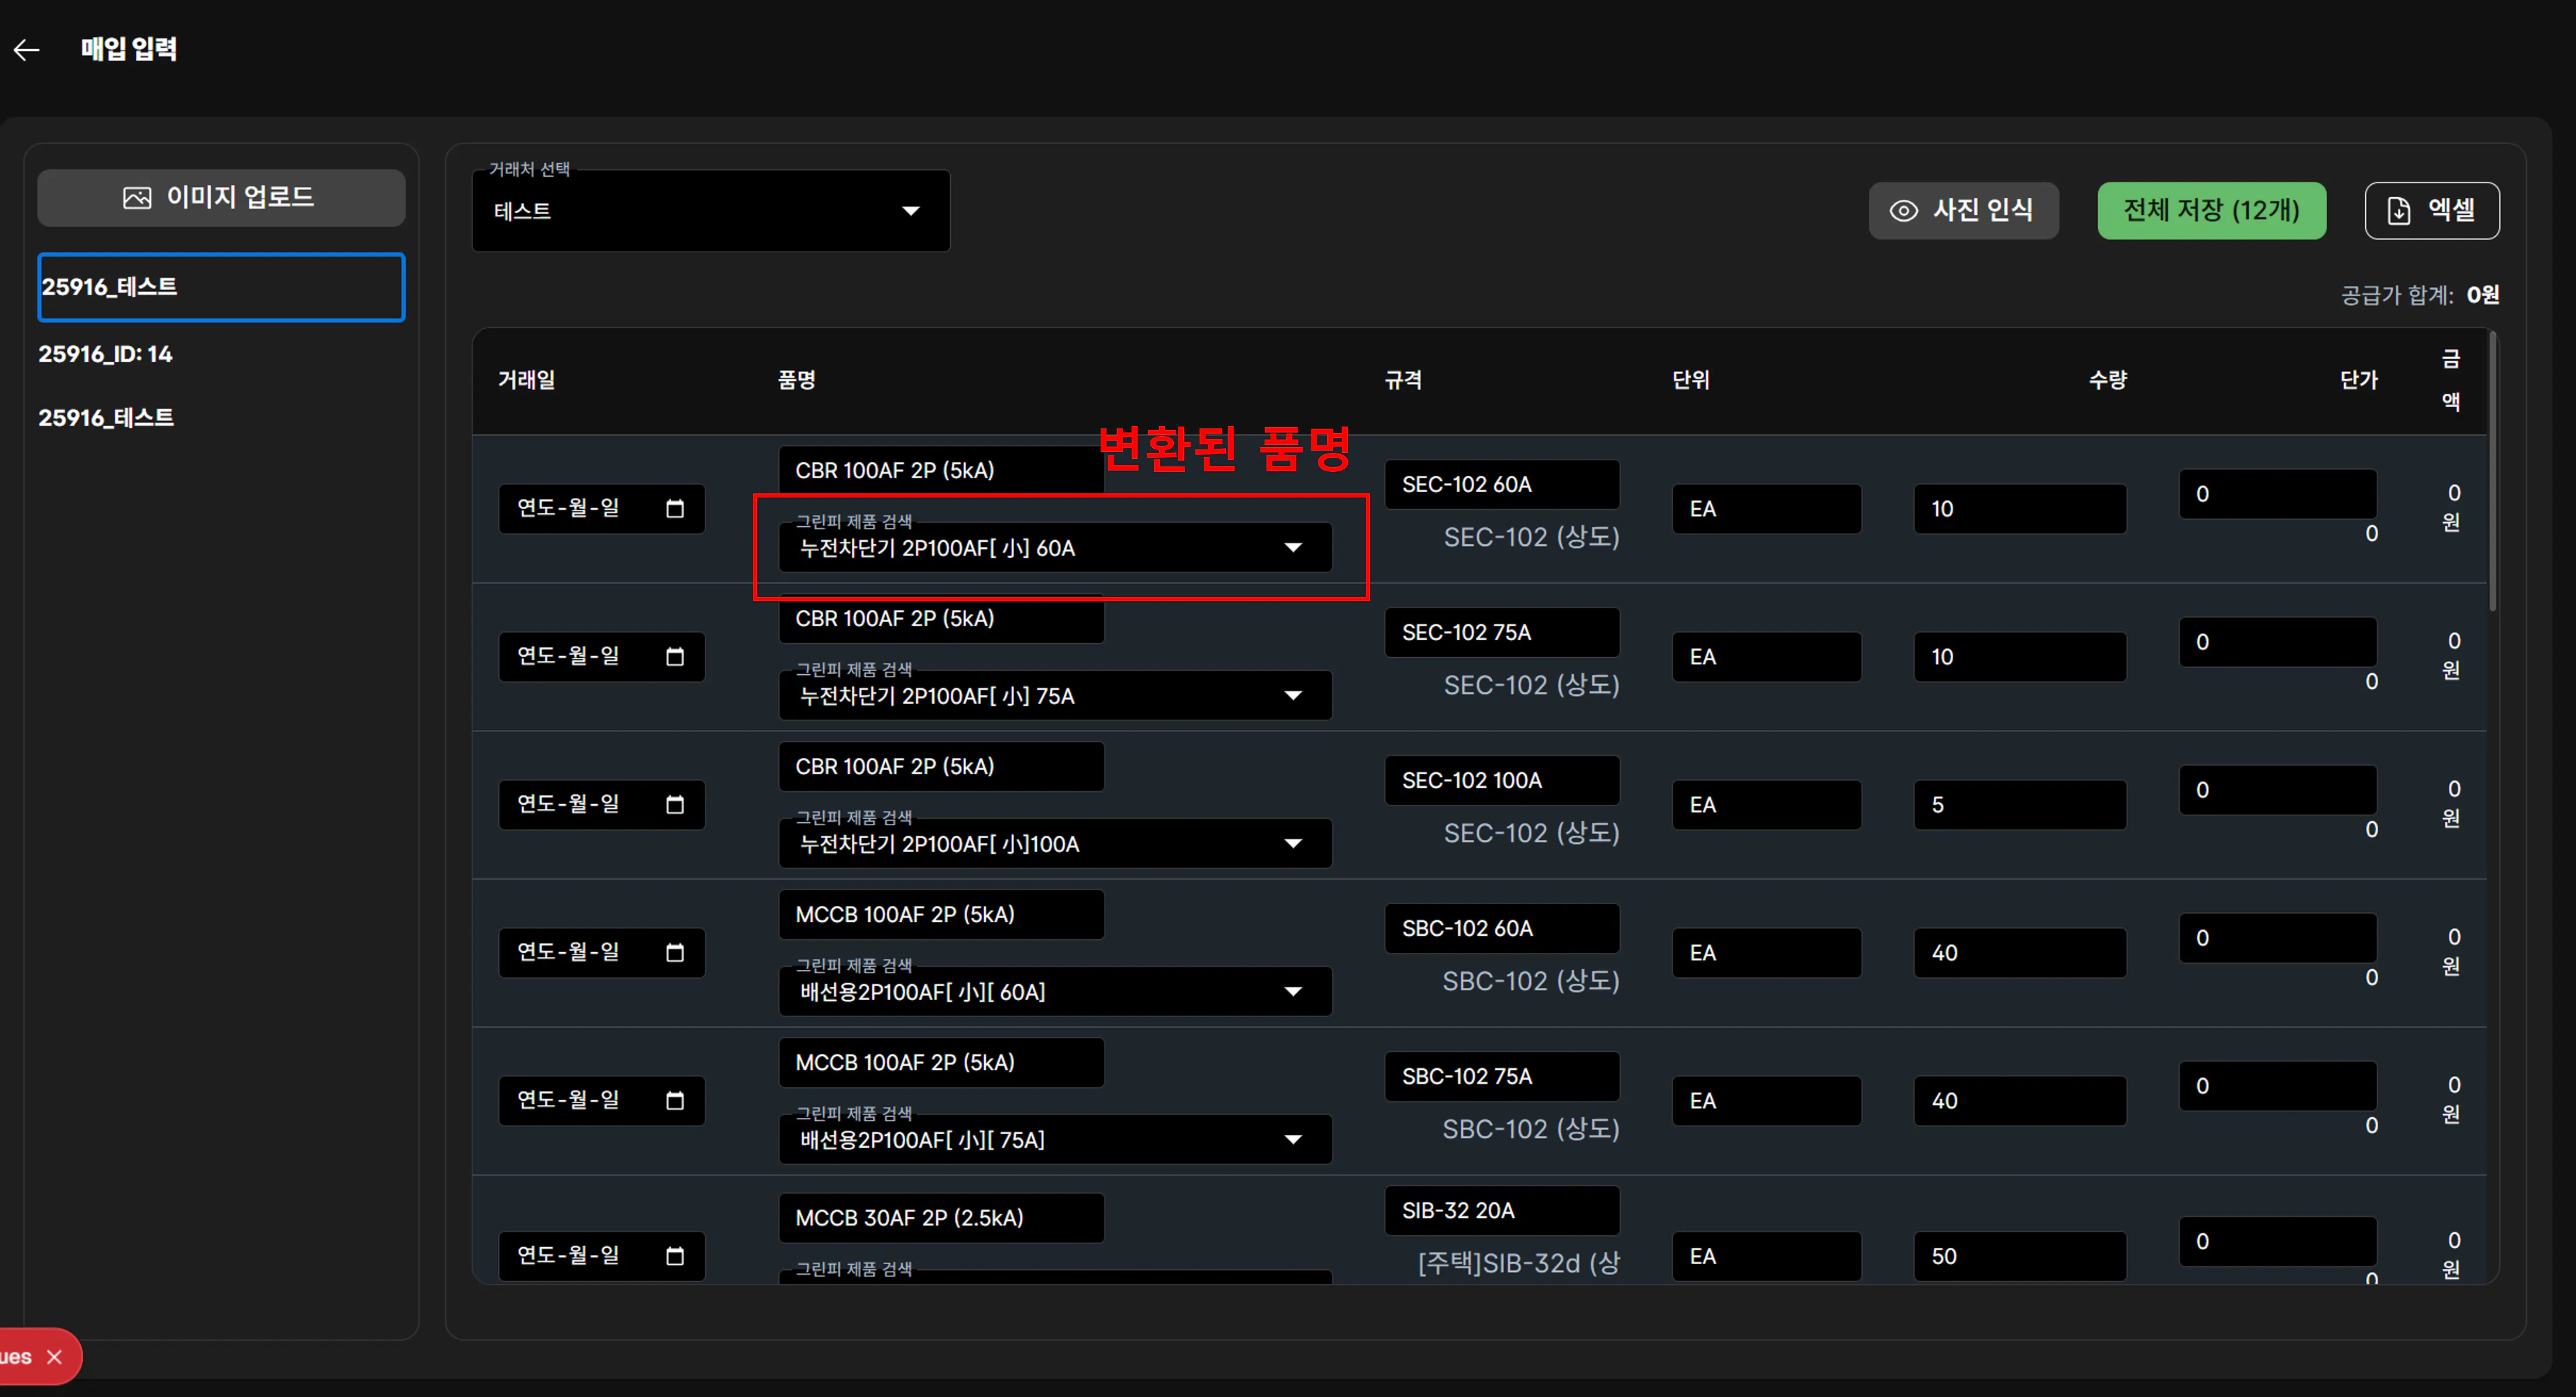This screenshot has height=1397, width=2576.
Task: Click the download icon on 엑셀 button
Action: click(2398, 211)
